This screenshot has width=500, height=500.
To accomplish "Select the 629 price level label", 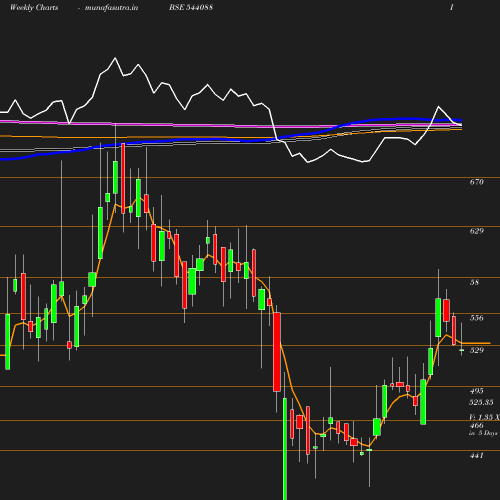I will (x=476, y=231).
